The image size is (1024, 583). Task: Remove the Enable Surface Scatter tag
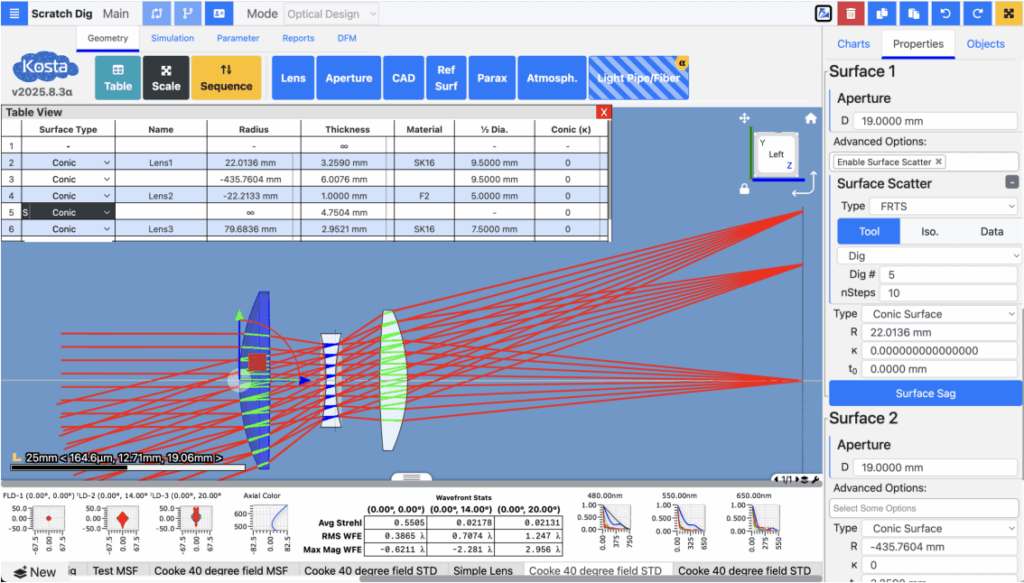point(939,162)
